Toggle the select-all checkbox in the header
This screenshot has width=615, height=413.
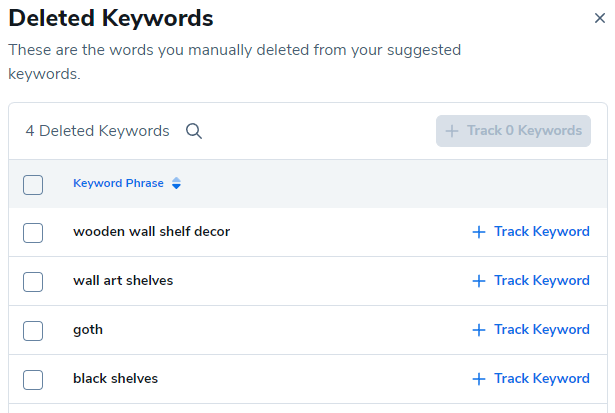point(33,184)
